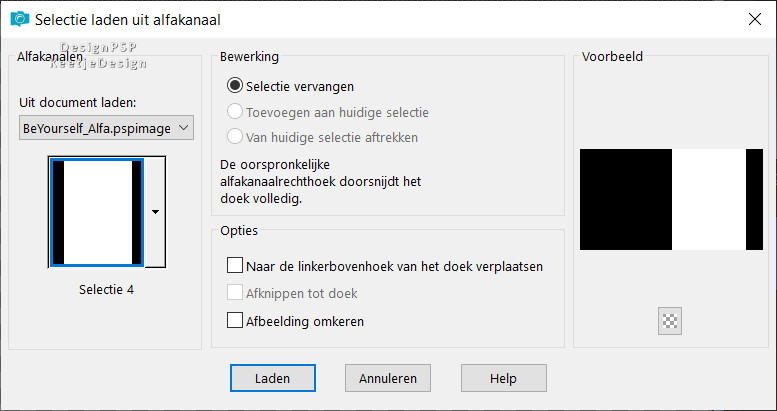Click the Voorbeeld preview image
This screenshot has height=411, width=777.
pos(671,199)
